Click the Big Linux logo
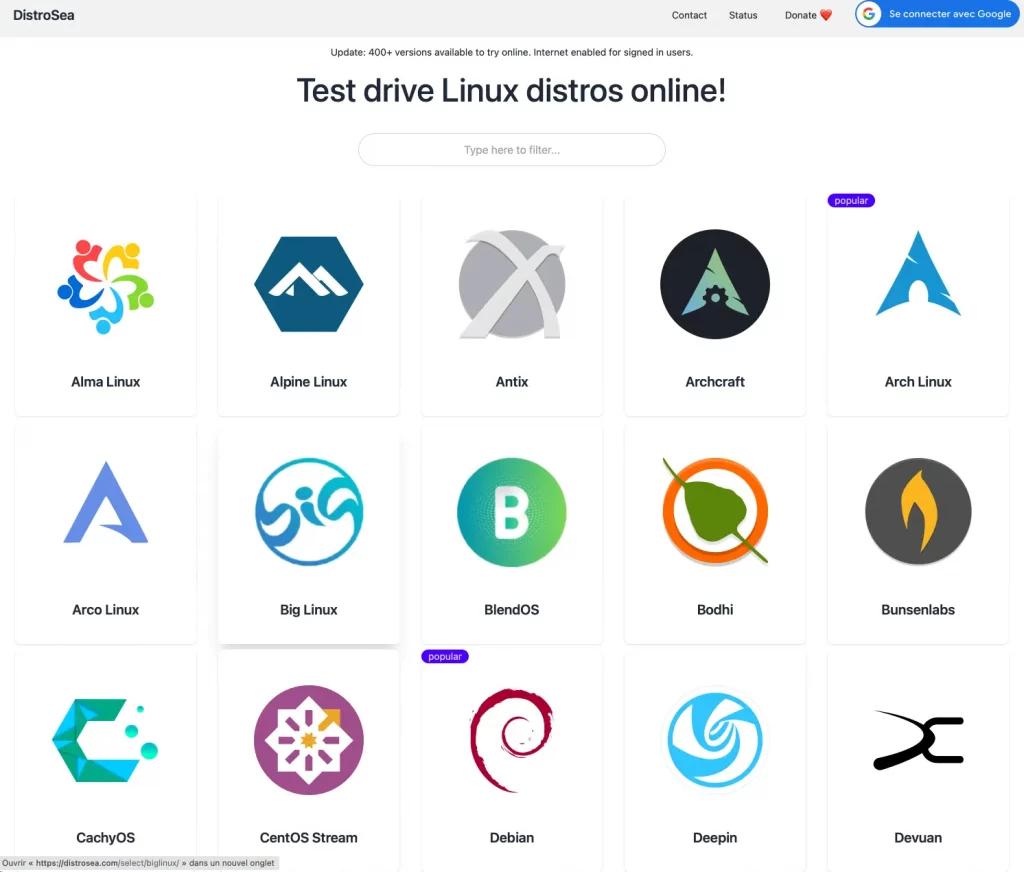 coord(309,512)
